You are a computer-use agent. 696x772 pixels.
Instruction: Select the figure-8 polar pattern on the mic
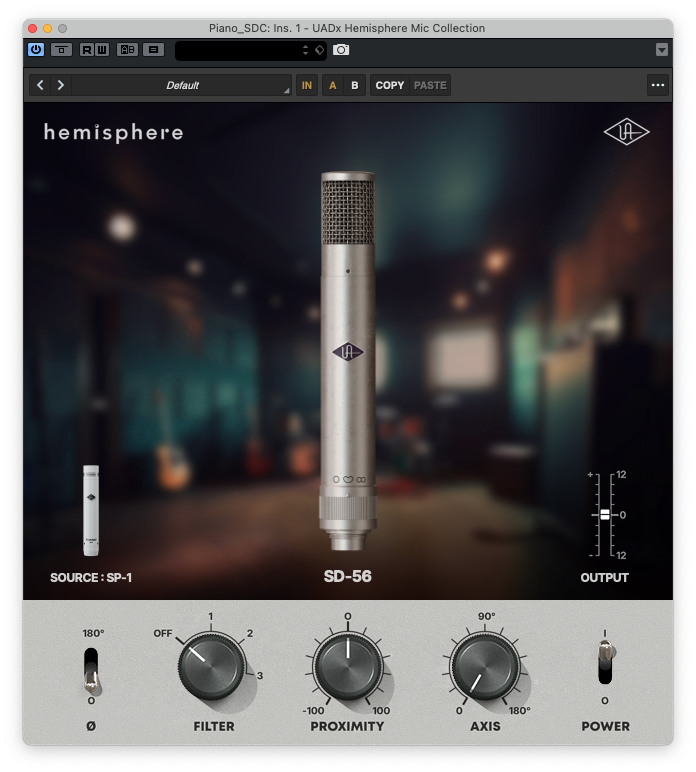coord(361,479)
